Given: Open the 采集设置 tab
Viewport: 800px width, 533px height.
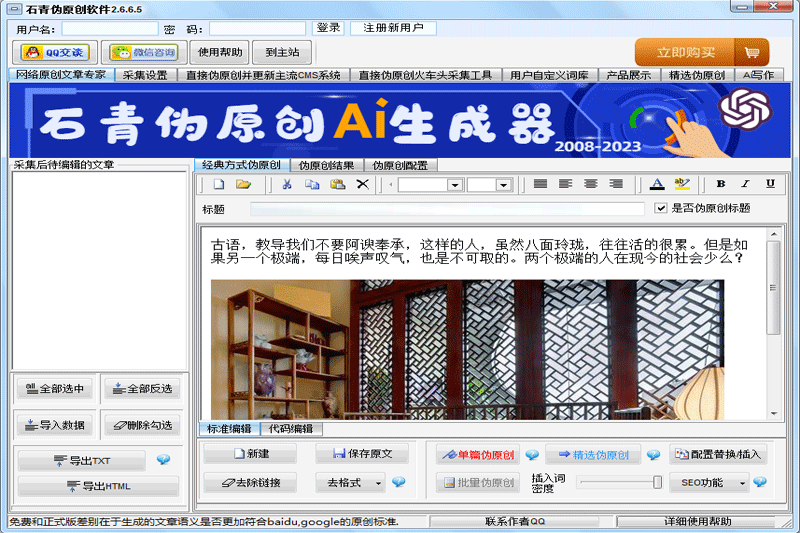Looking at the screenshot, I should click(145, 75).
